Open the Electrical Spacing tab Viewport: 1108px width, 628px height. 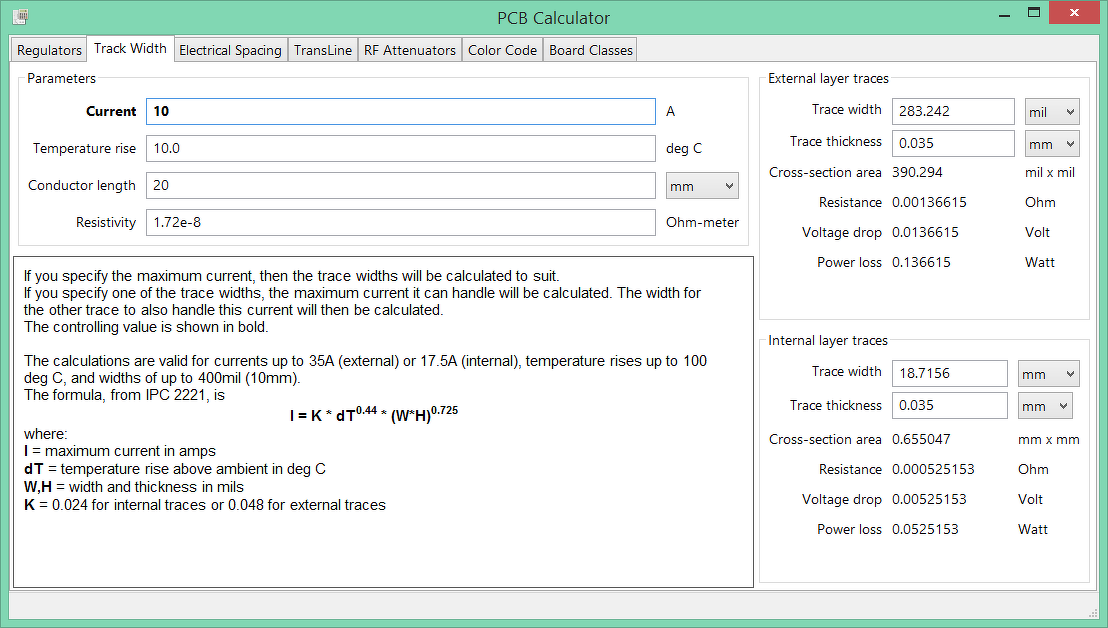coord(230,50)
